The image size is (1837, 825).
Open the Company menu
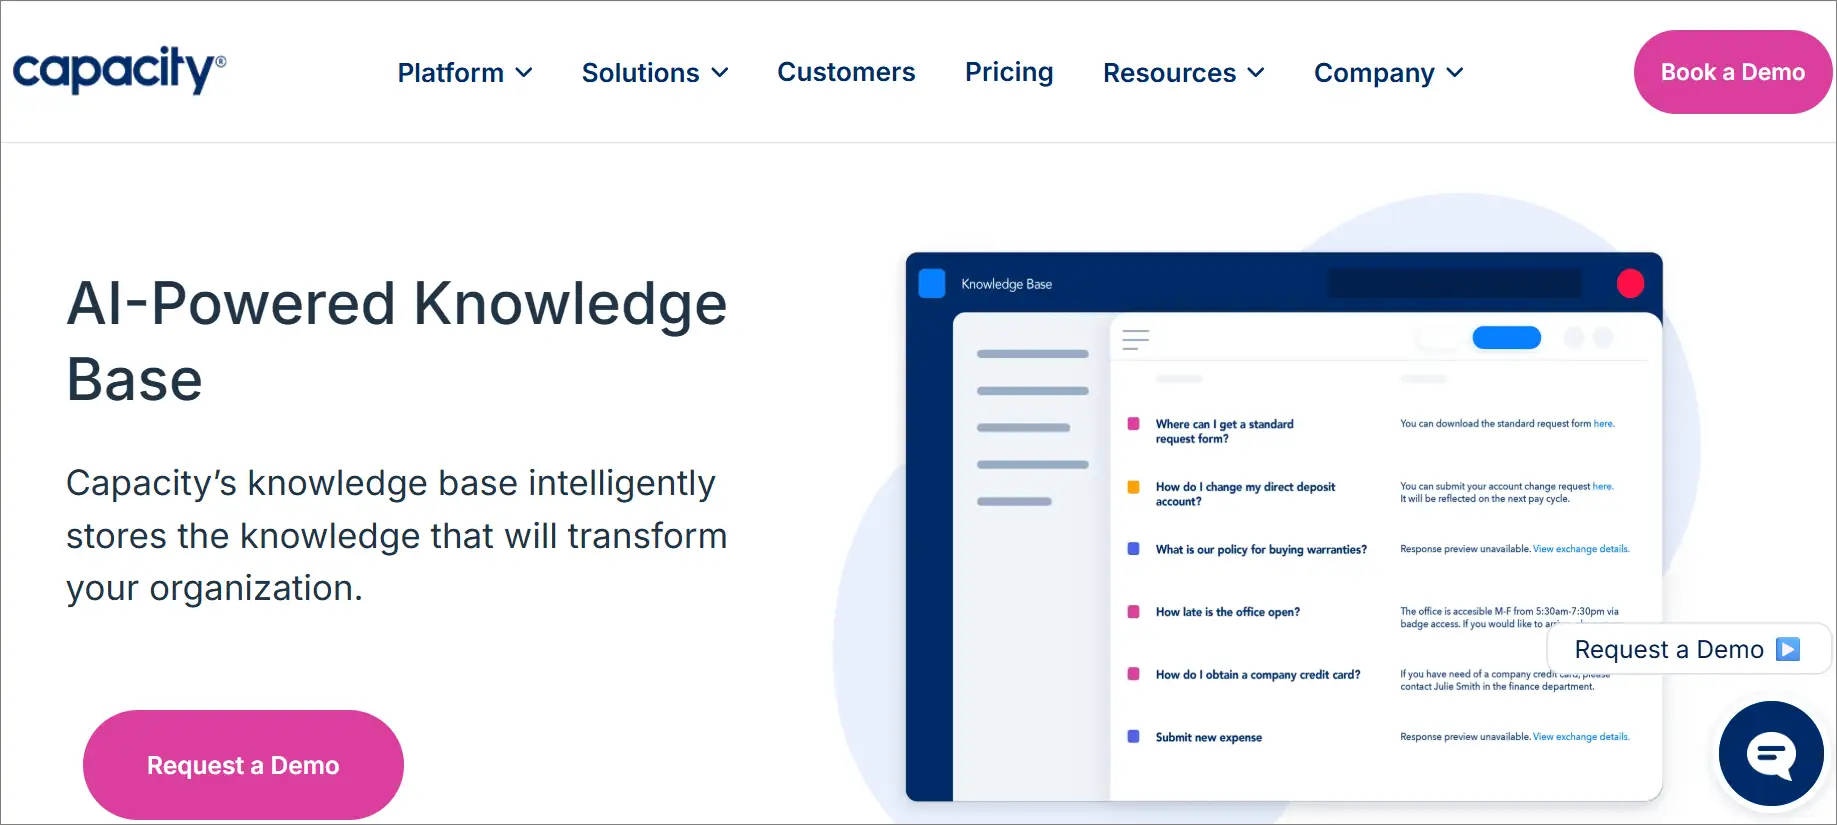tap(1389, 73)
